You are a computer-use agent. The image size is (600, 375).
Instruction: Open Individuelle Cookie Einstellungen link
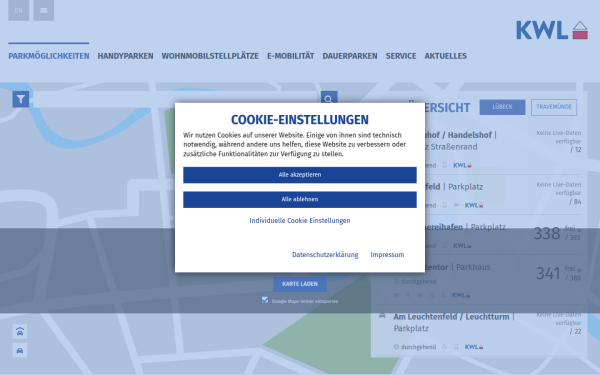(x=300, y=220)
